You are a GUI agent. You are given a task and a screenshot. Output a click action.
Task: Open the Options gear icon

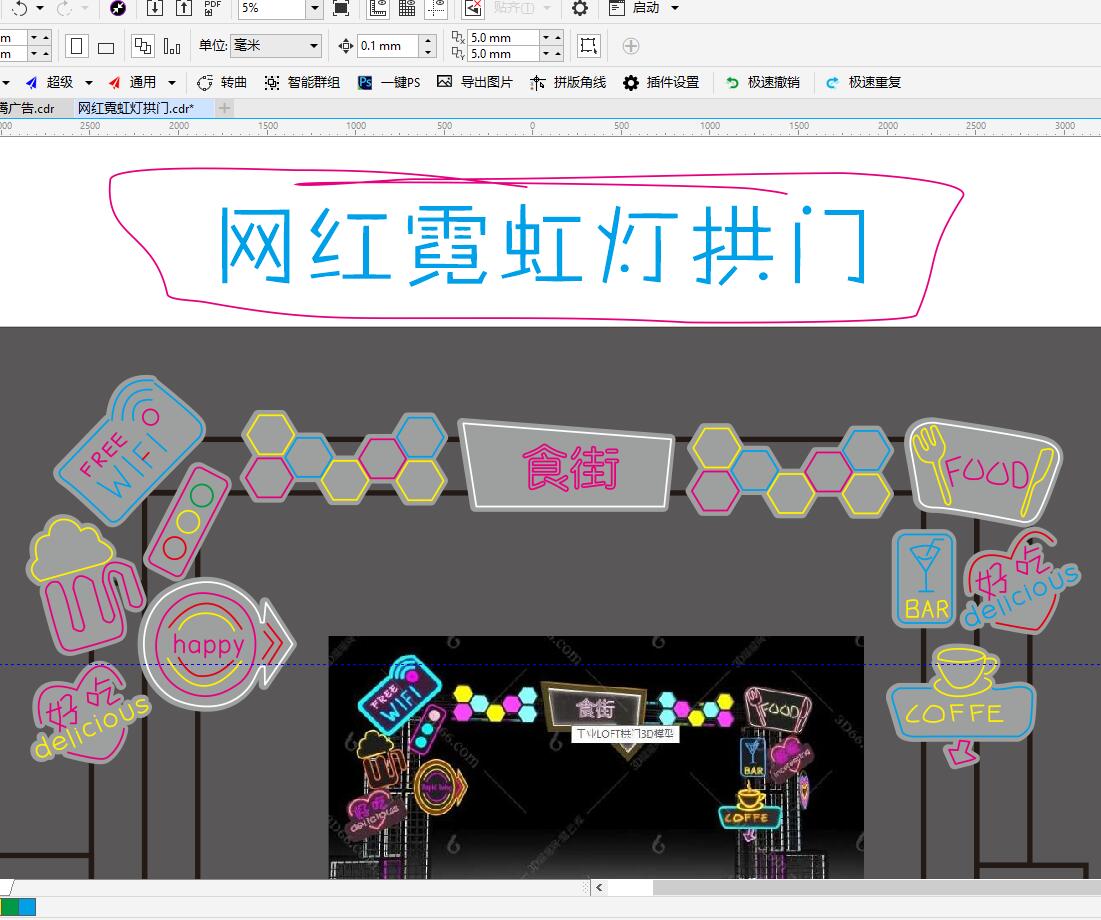pos(580,8)
